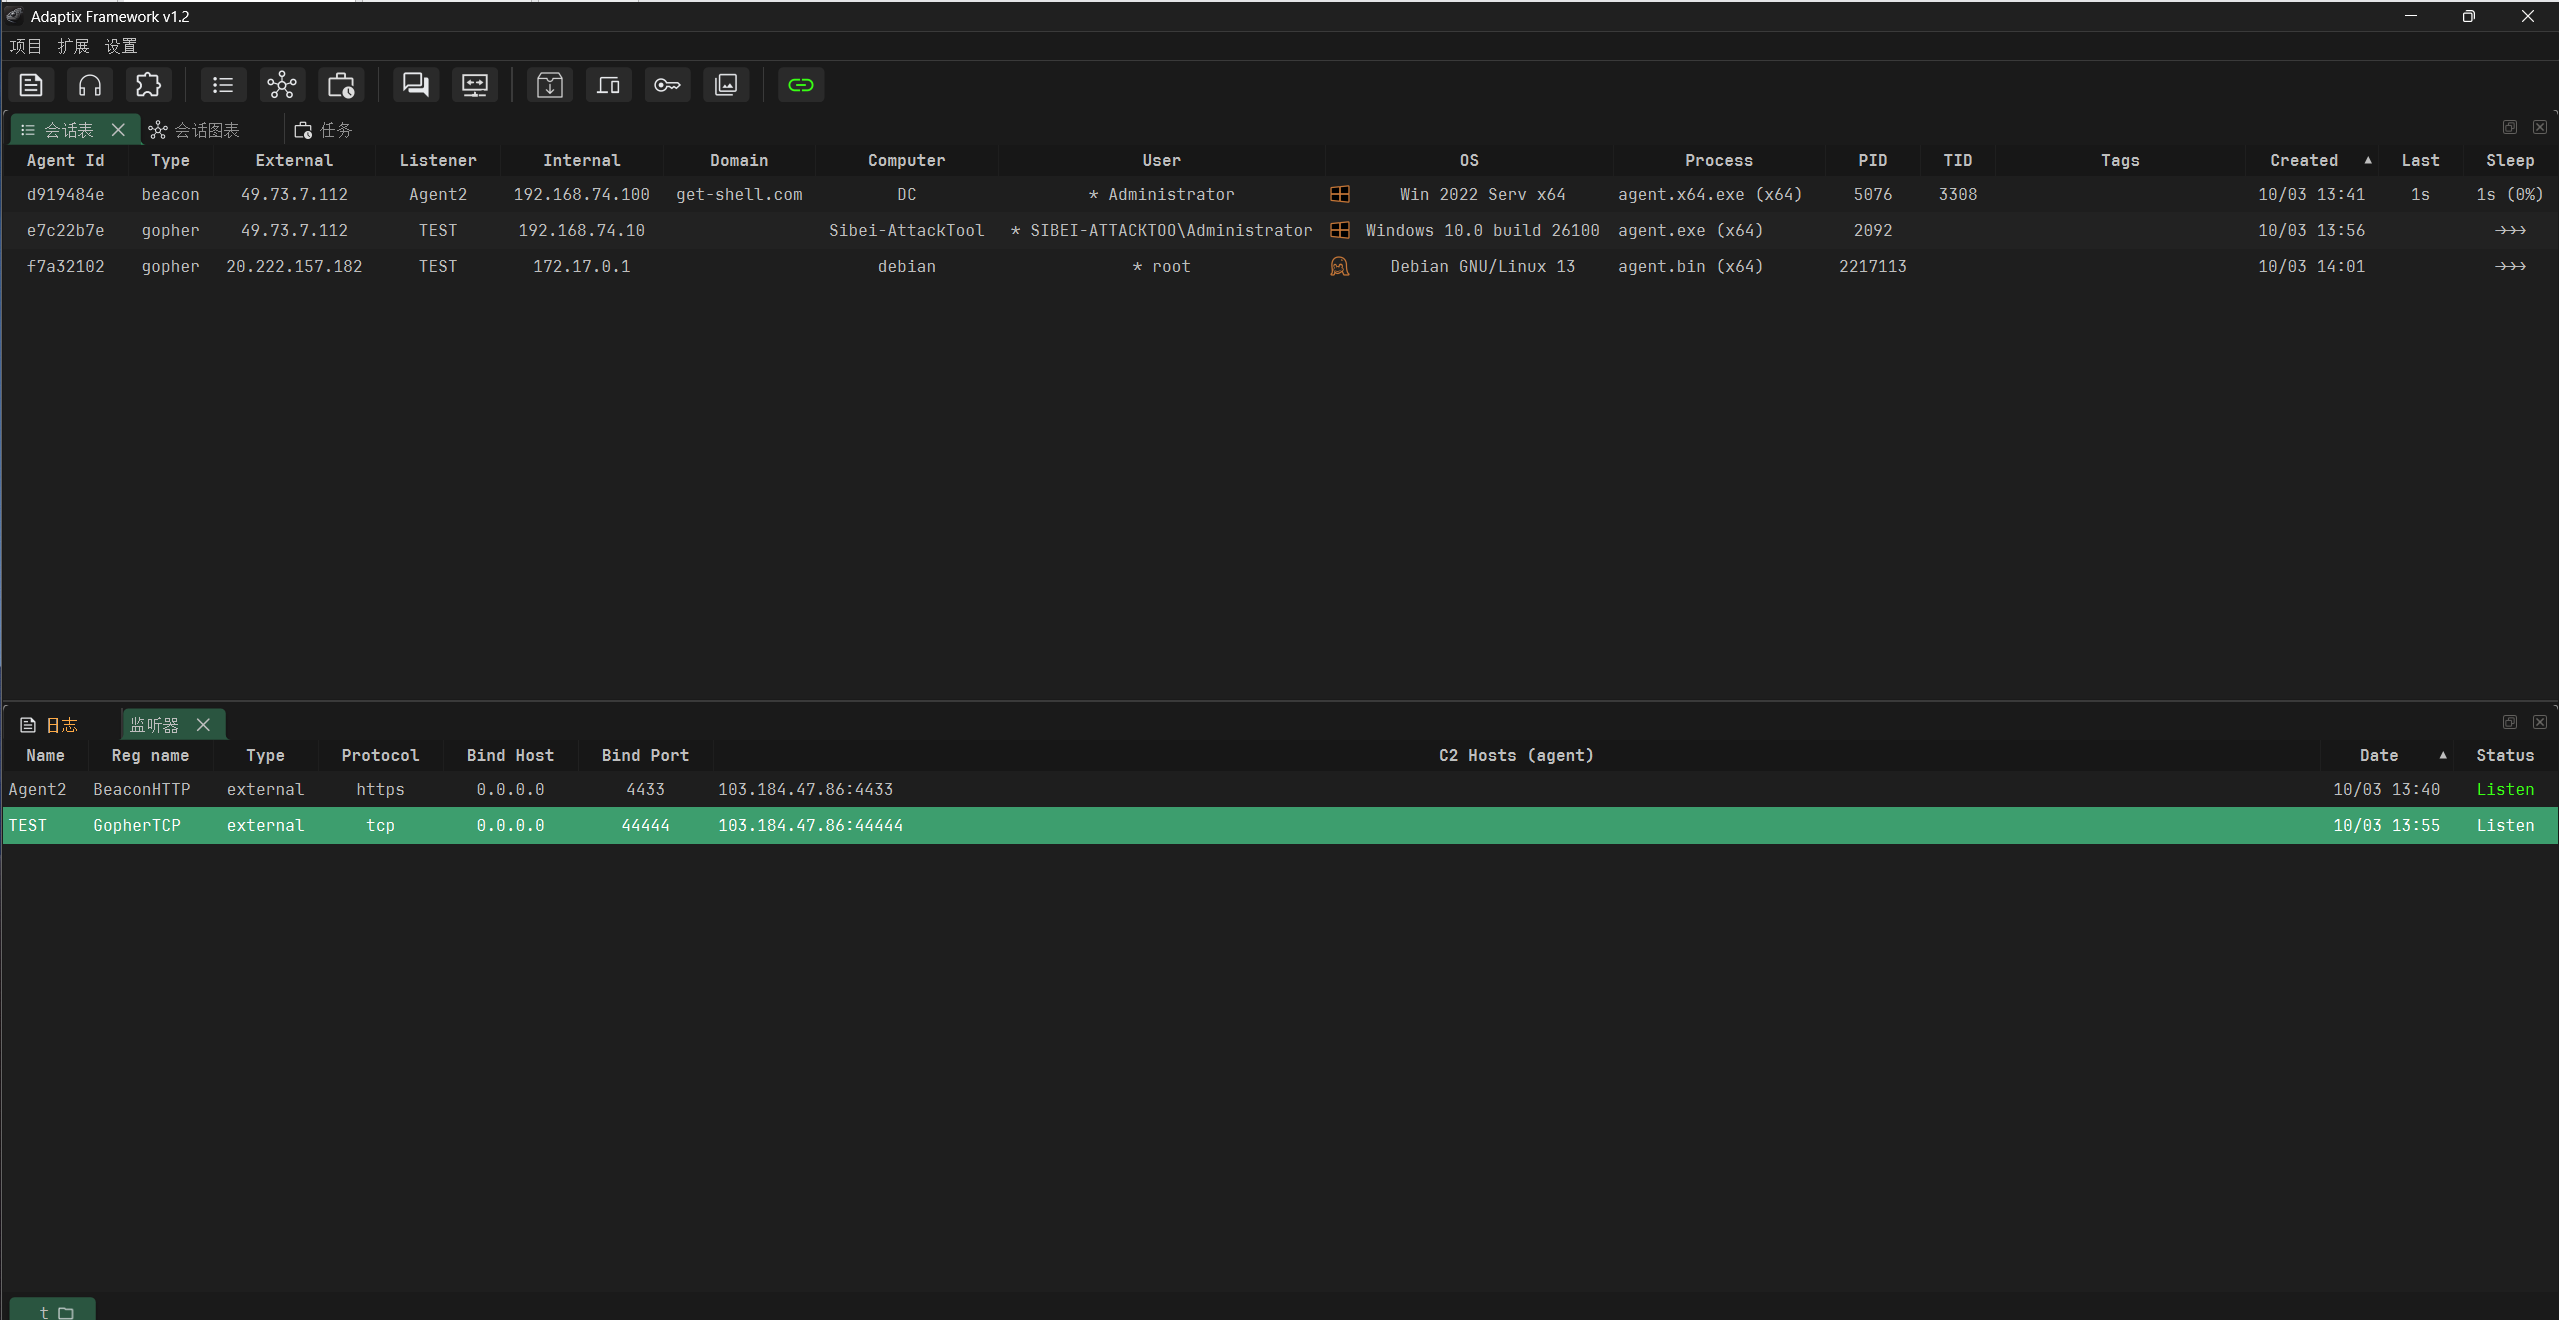
Task: Close the 监听器 tab
Action: point(203,725)
